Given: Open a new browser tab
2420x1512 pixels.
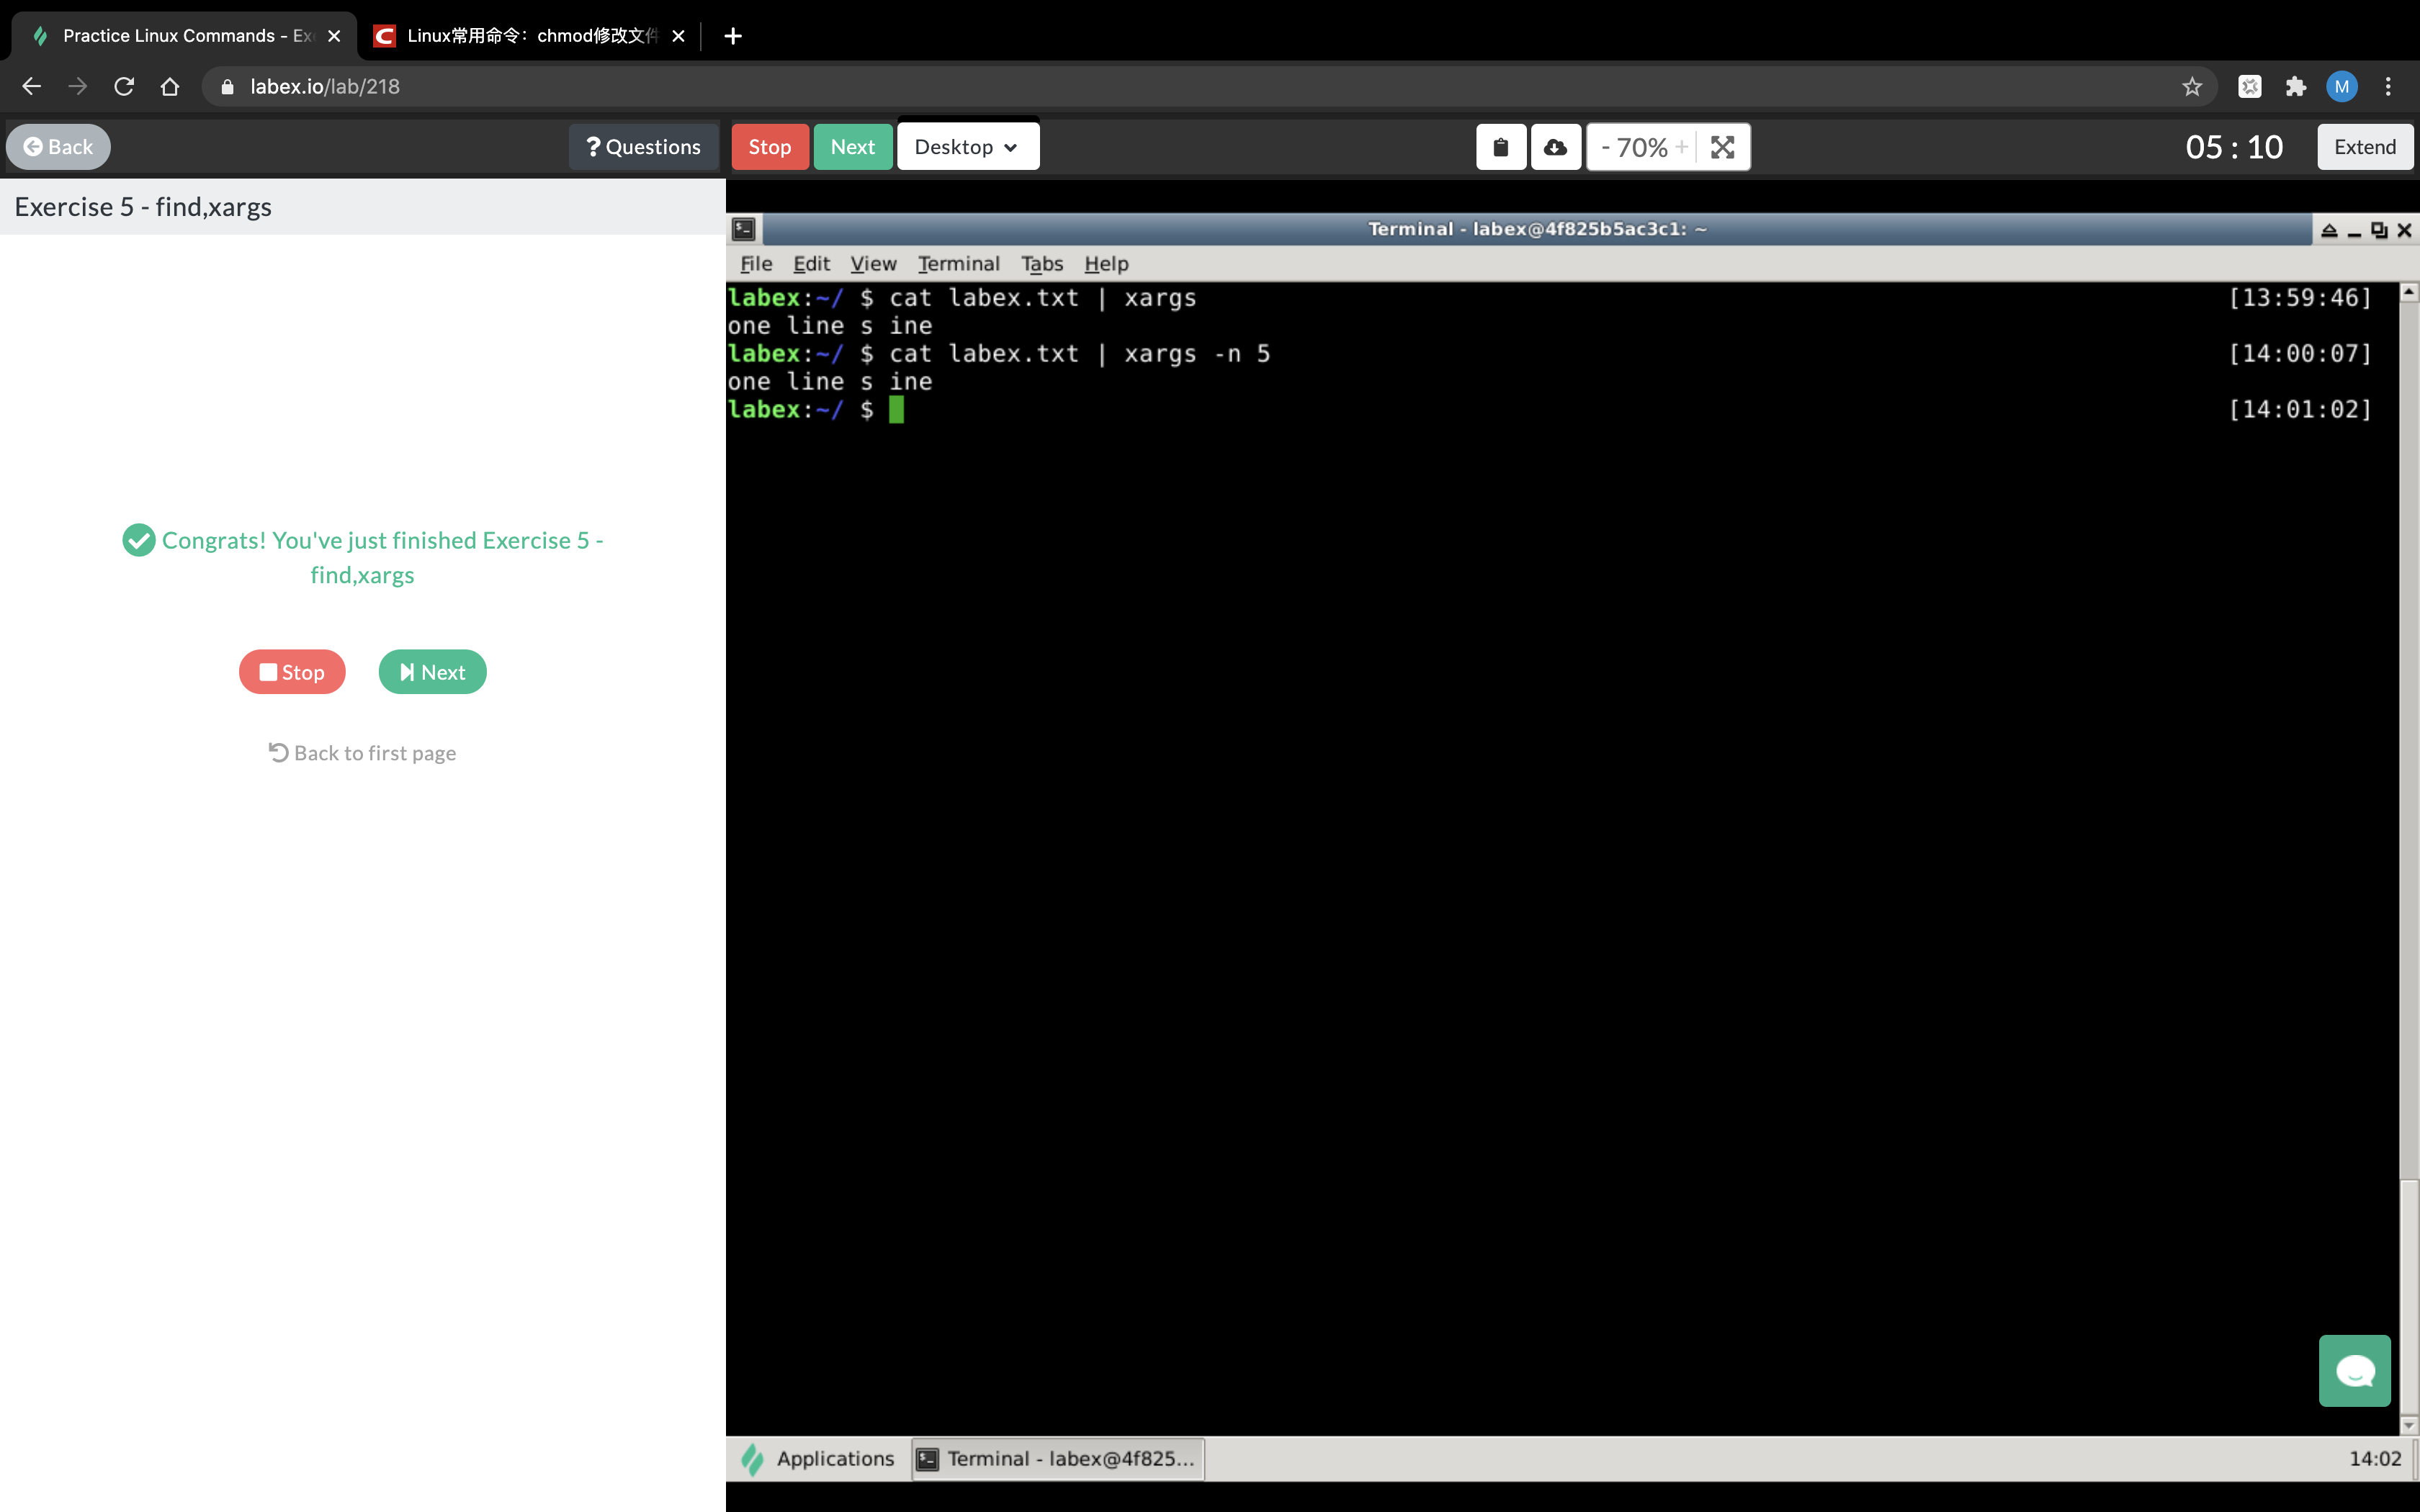Looking at the screenshot, I should click(733, 36).
